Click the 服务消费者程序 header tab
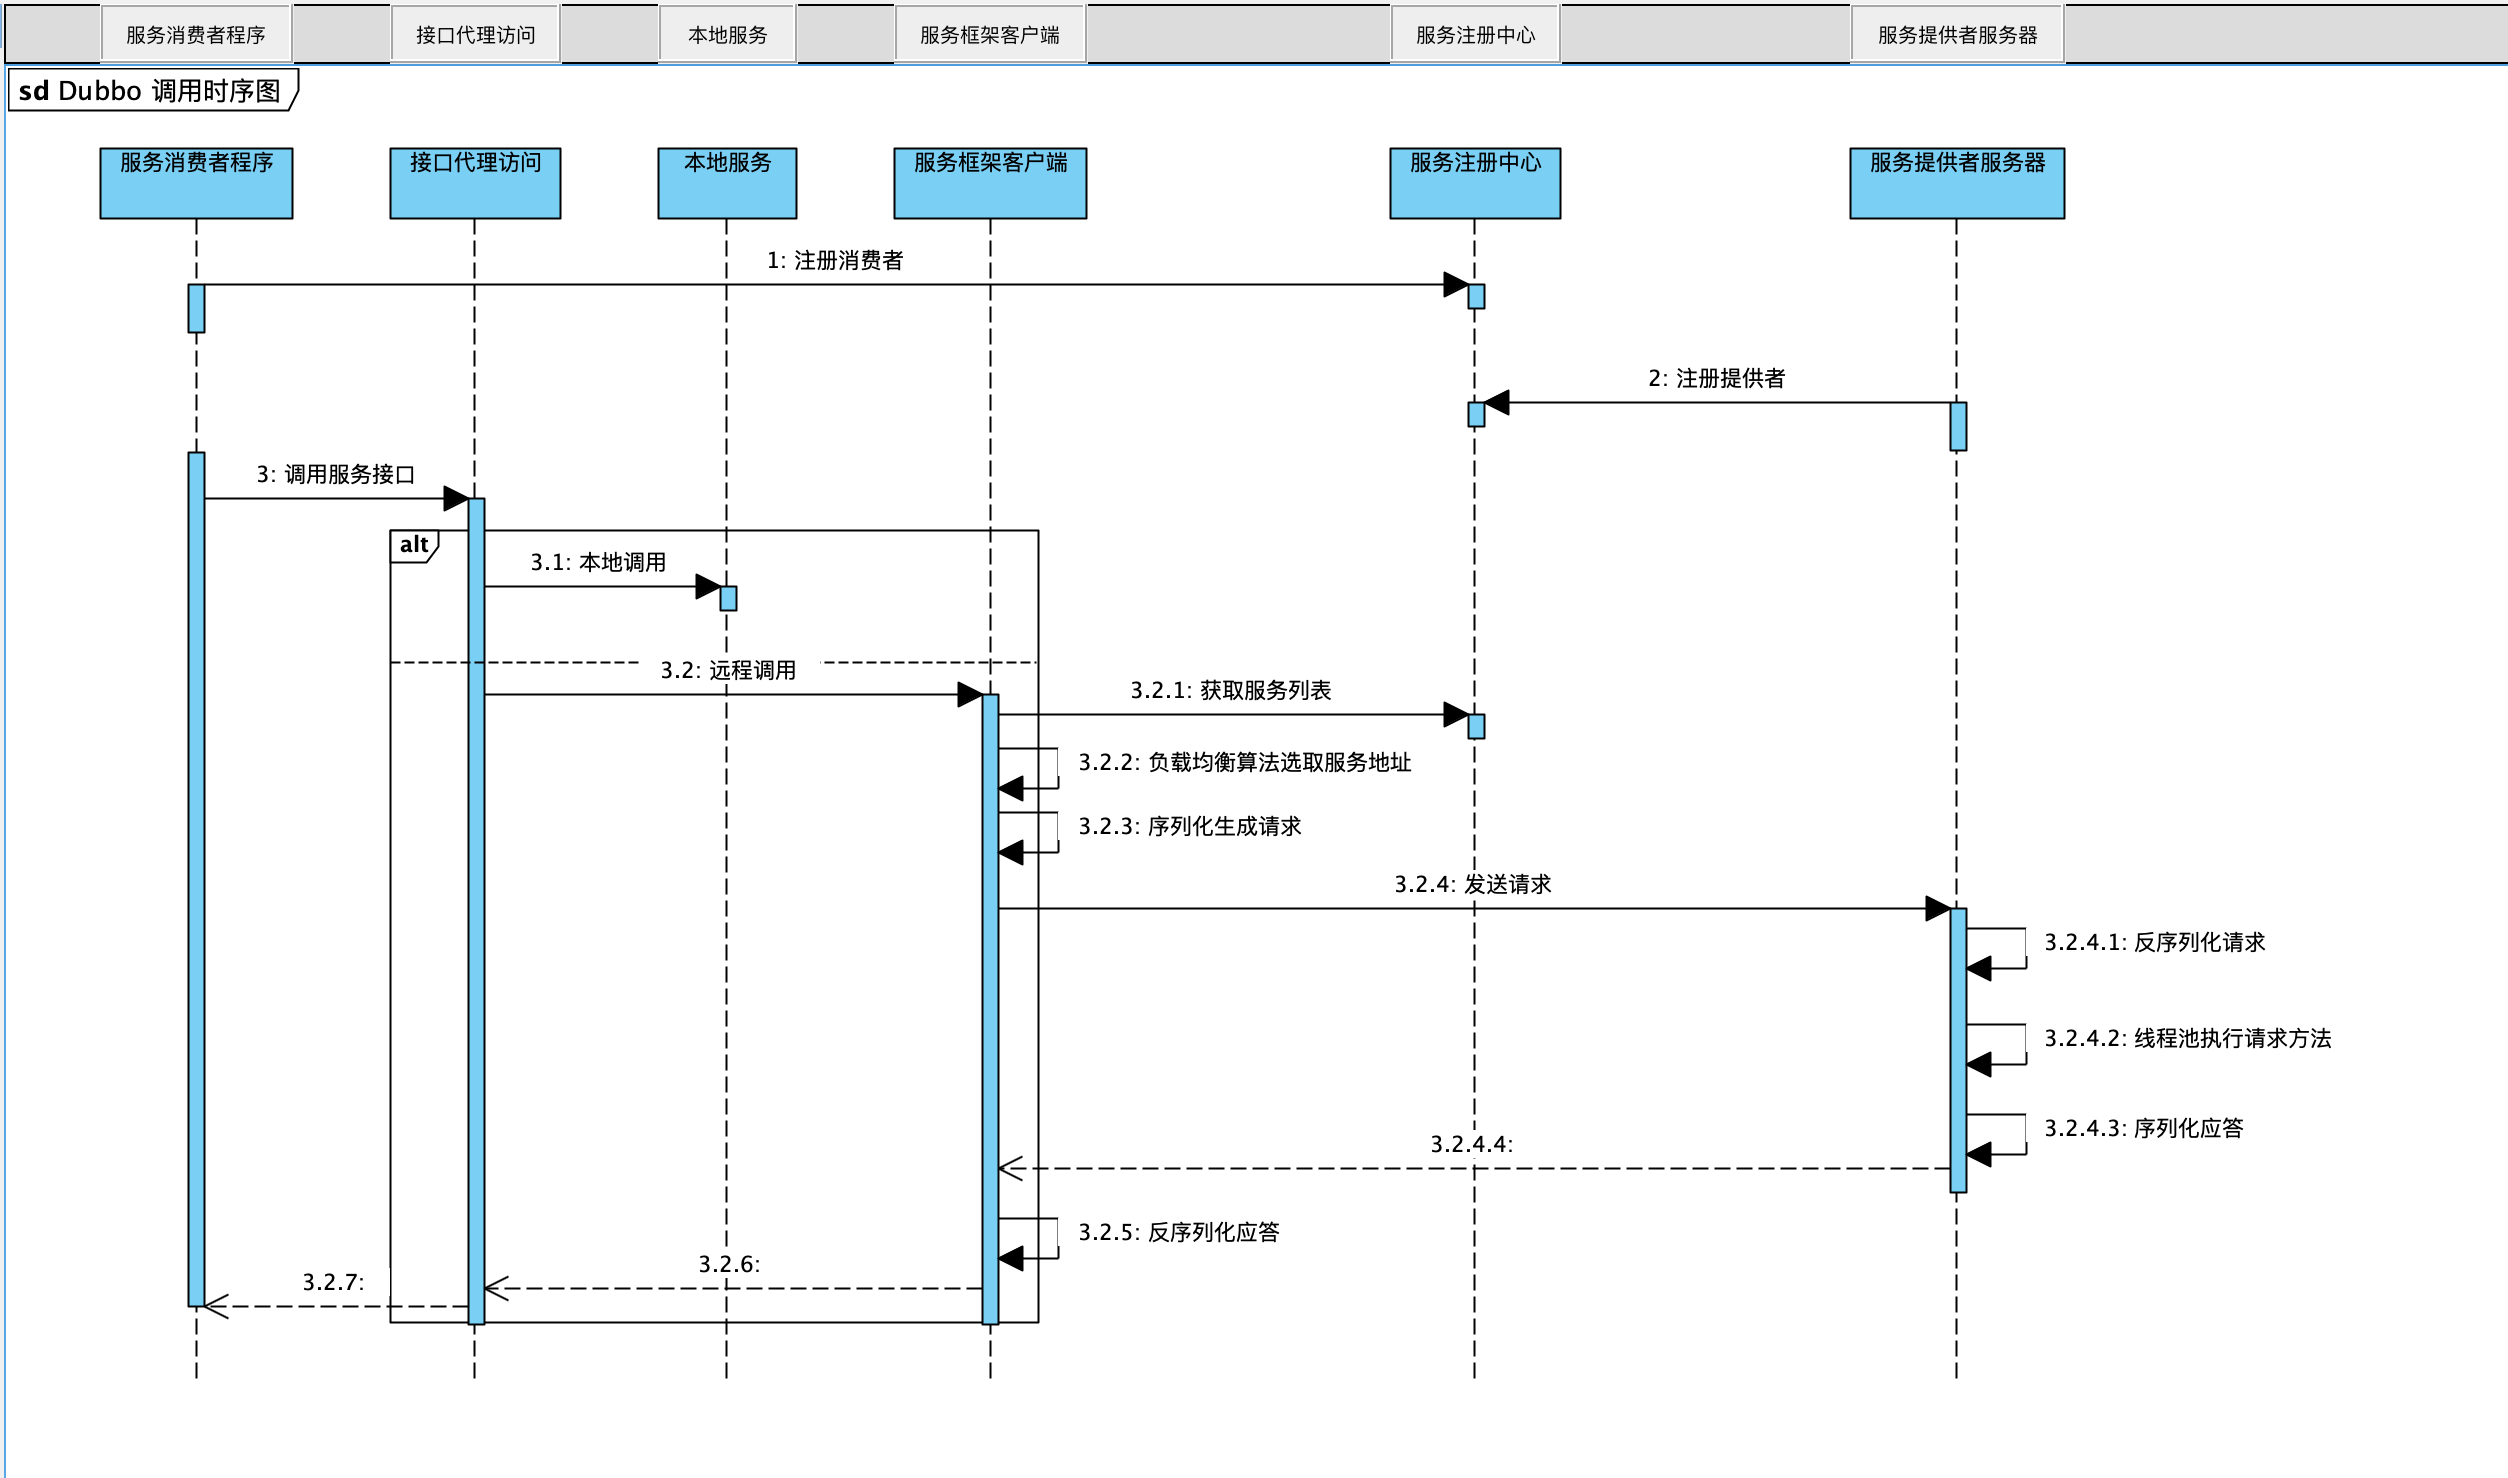The width and height of the screenshot is (2508, 1478). [196, 35]
